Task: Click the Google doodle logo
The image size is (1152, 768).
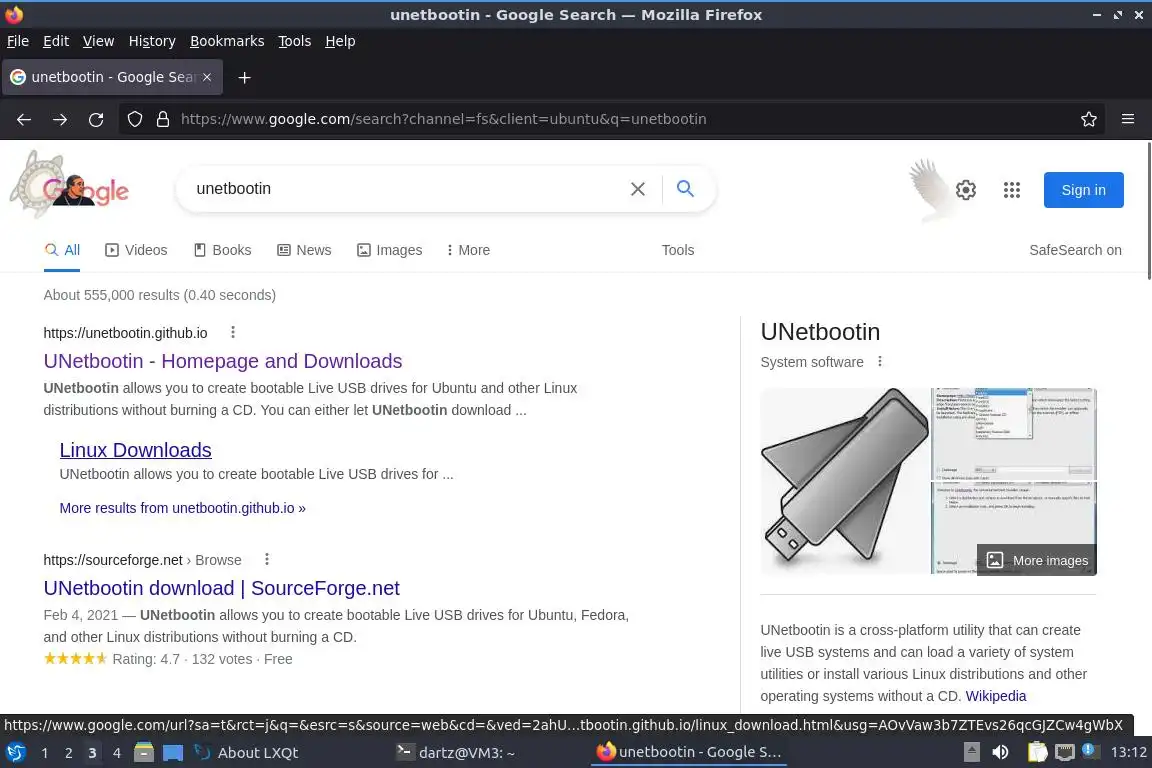Action: coord(70,185)
